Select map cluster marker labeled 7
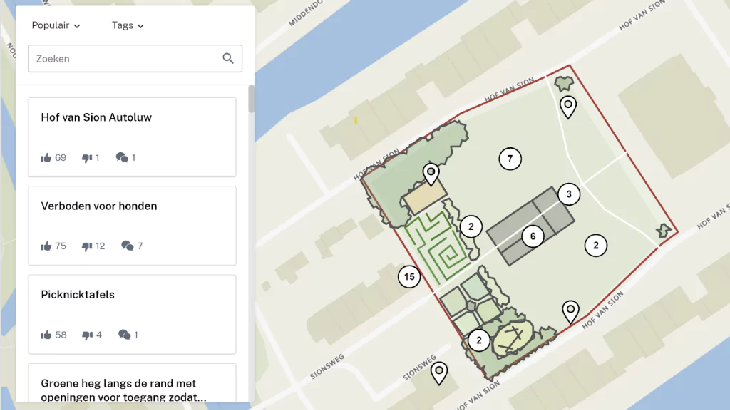The image size is (730, 410). click(x=510, y=159)
